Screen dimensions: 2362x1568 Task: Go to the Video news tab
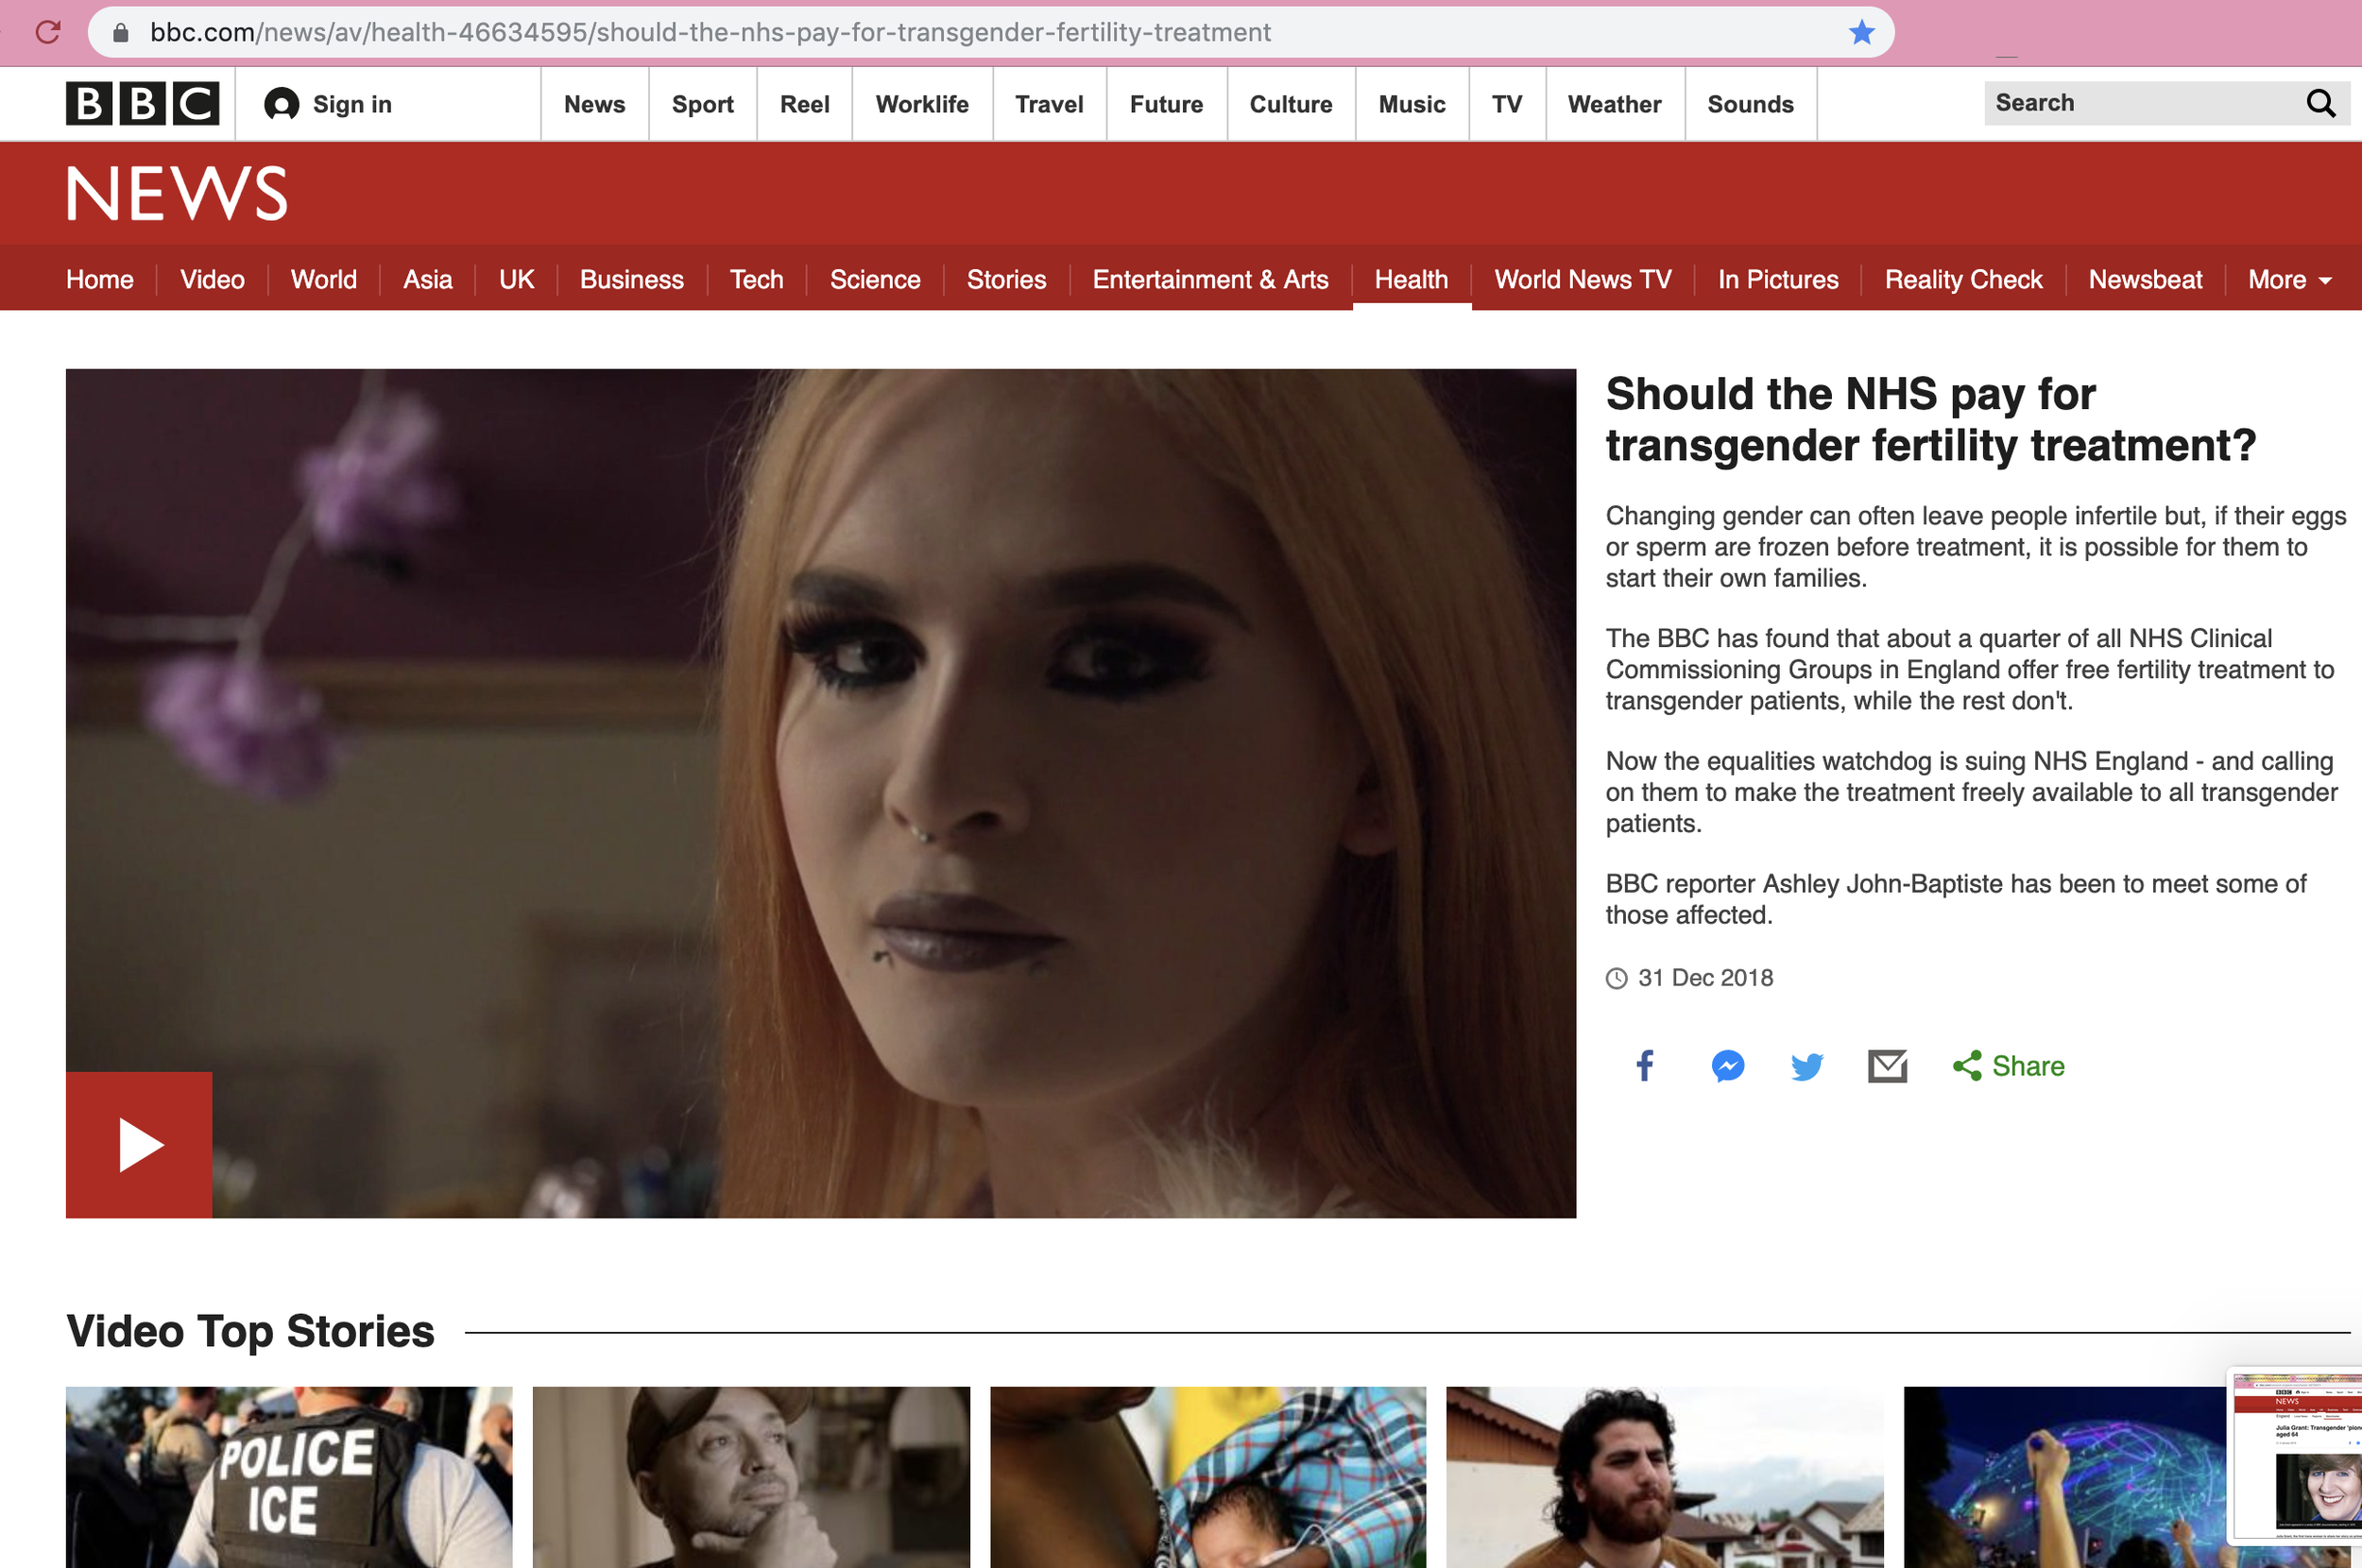pos(212,279)
